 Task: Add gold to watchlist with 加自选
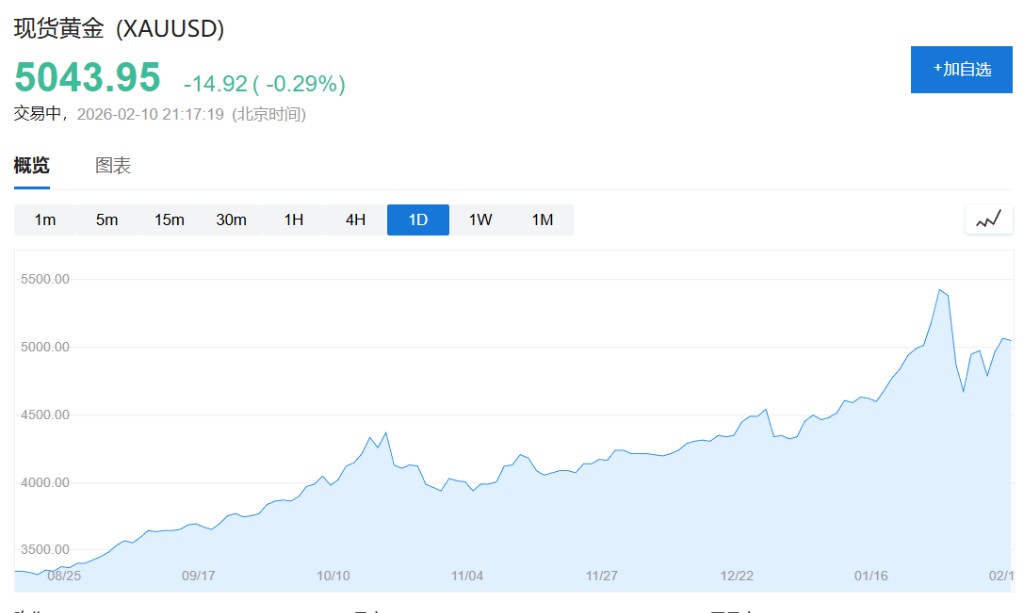click(961, 69)
